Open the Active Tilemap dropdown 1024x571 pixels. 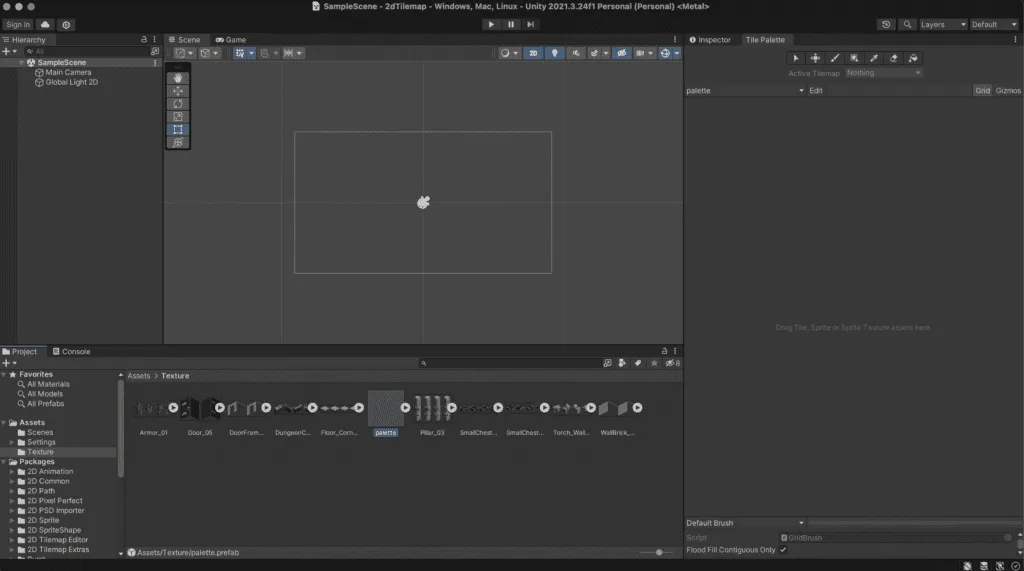coord(884,73)
